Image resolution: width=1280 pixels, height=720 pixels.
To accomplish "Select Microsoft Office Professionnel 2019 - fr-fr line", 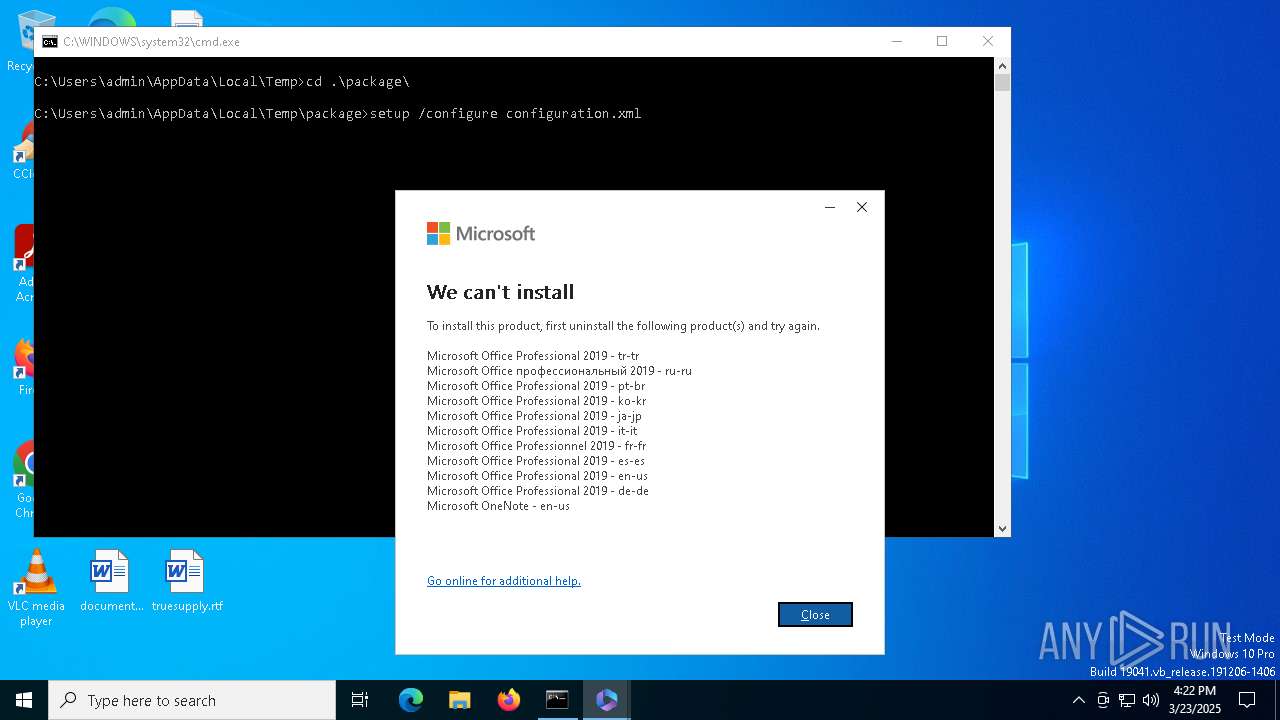I will [536, 446].
